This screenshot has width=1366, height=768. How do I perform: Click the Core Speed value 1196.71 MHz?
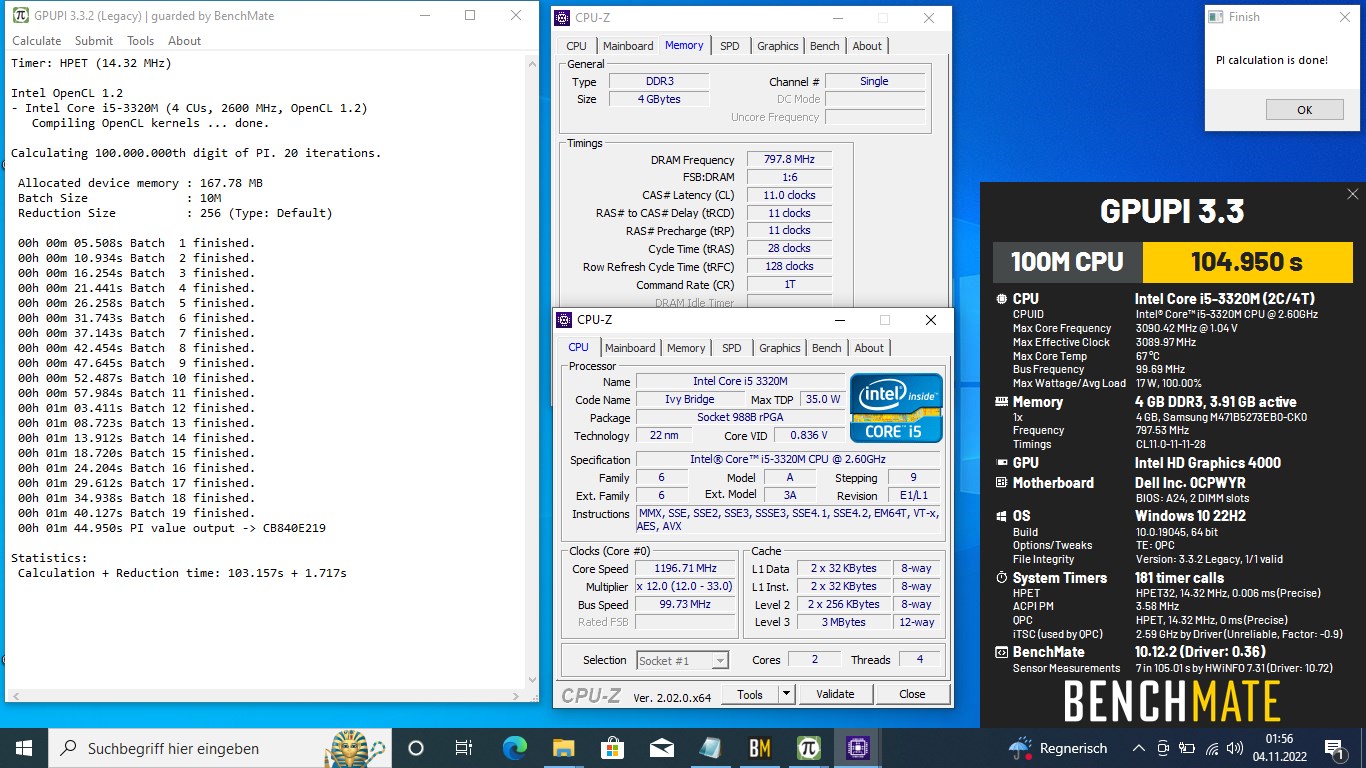point(686,569)
